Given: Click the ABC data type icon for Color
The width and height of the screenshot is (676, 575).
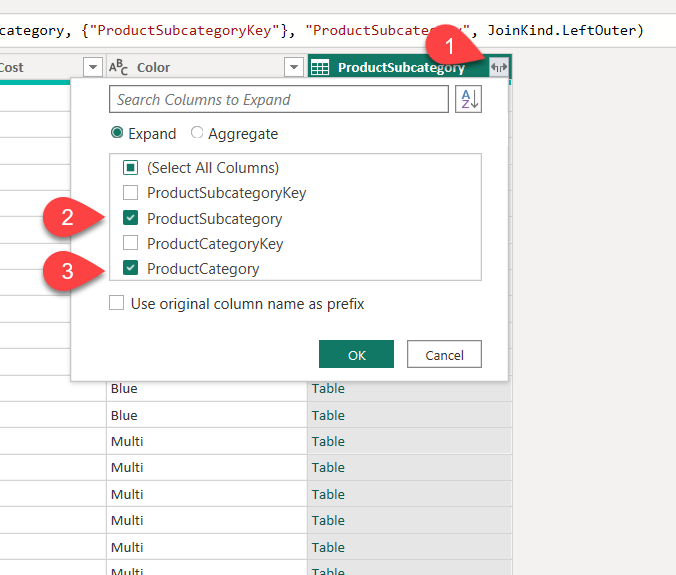Looking at the screenshot, I should (119, 67).
